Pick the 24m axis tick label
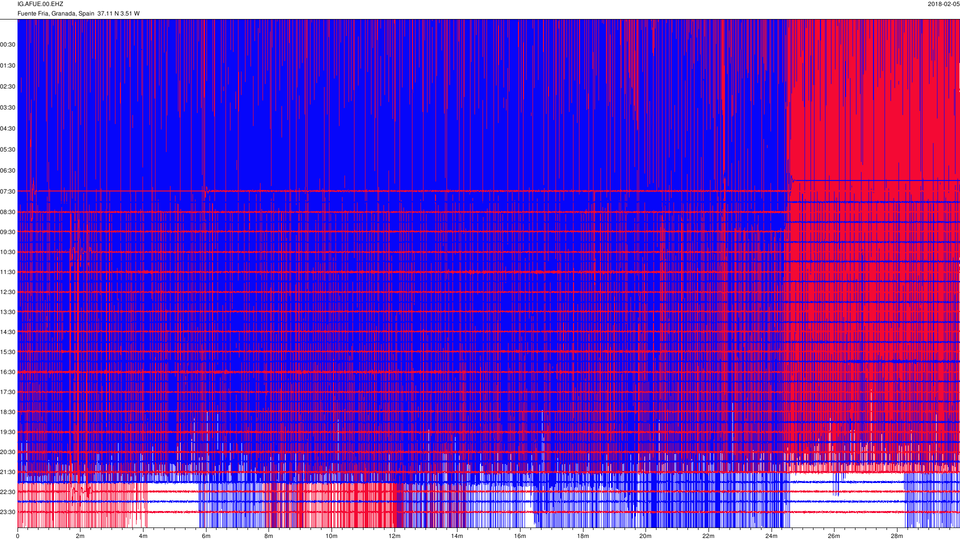 771,536
